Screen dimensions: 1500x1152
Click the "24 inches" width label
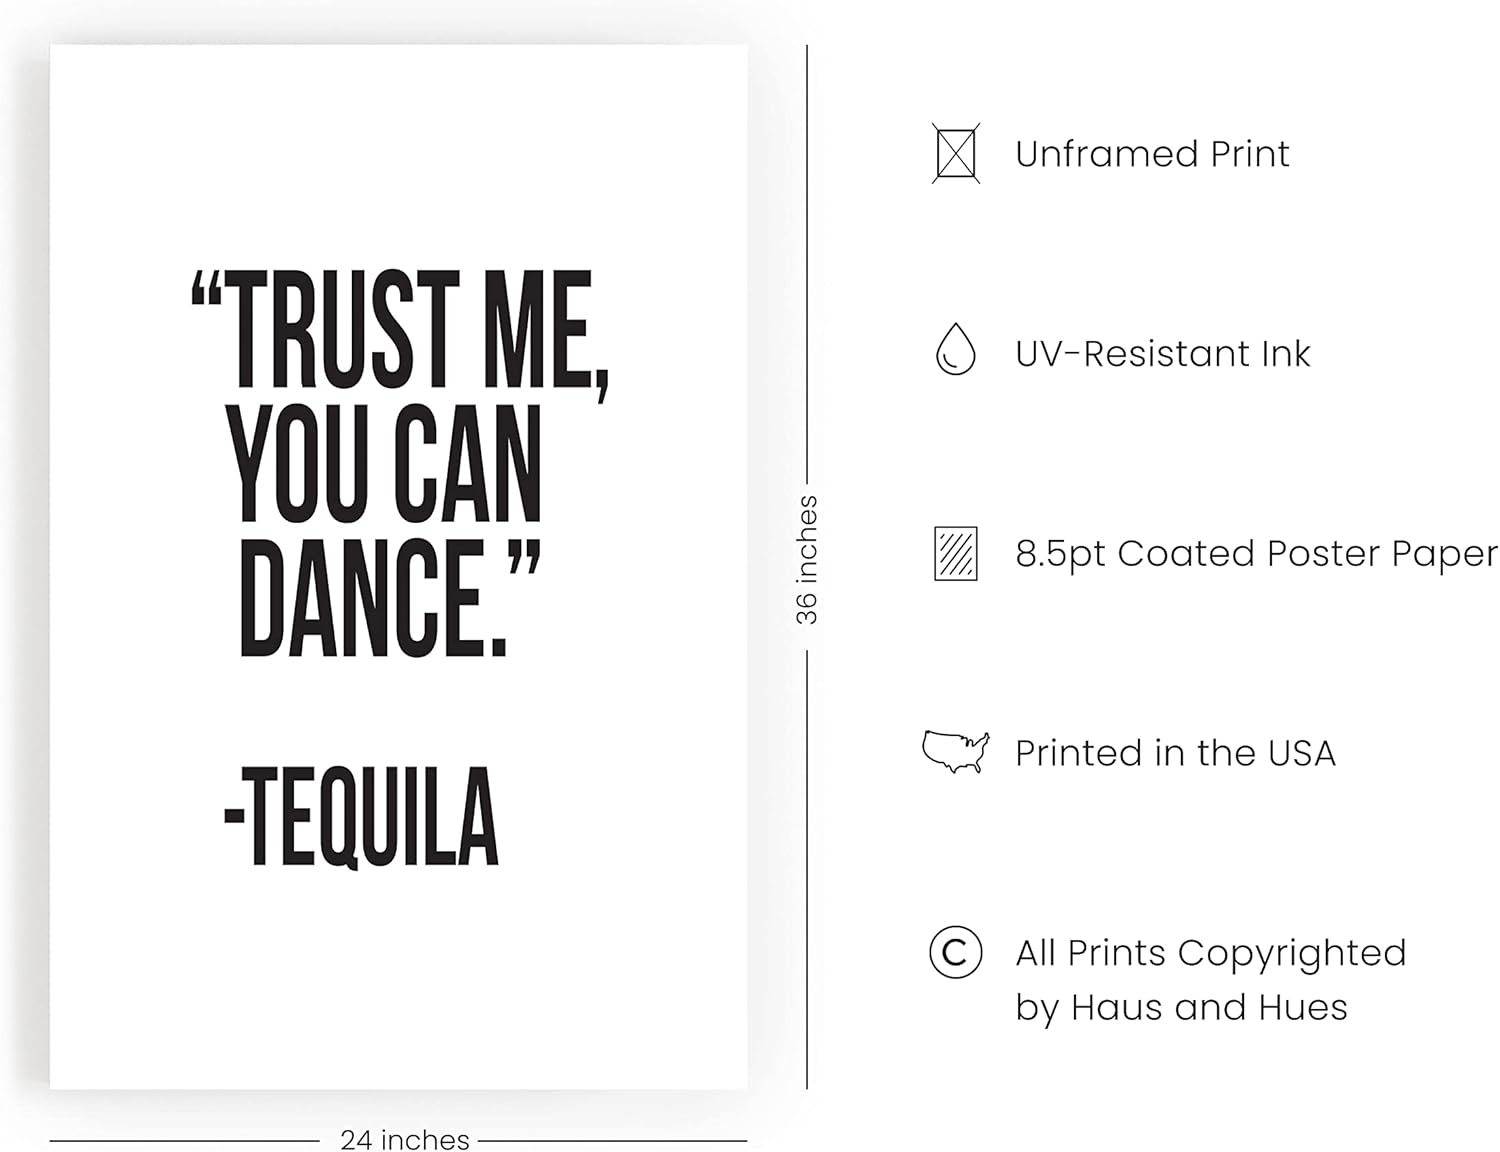tap(404, 1139)
